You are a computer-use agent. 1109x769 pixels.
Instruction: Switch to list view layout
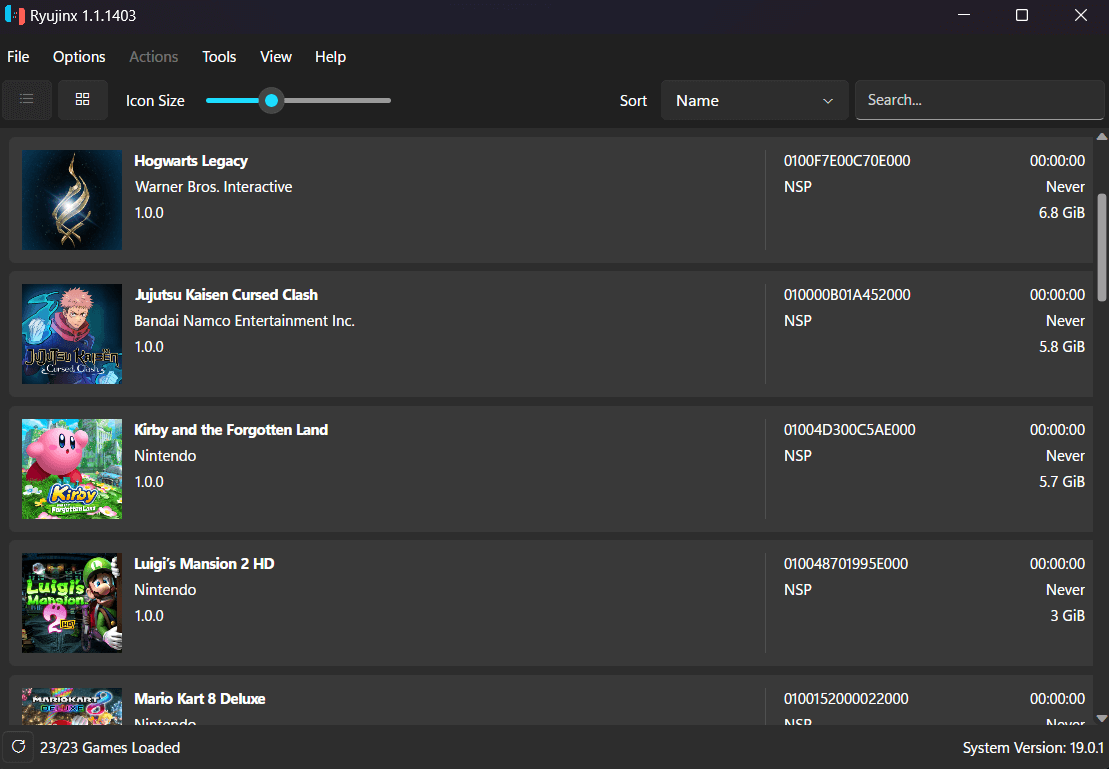[x=27, y=100]
